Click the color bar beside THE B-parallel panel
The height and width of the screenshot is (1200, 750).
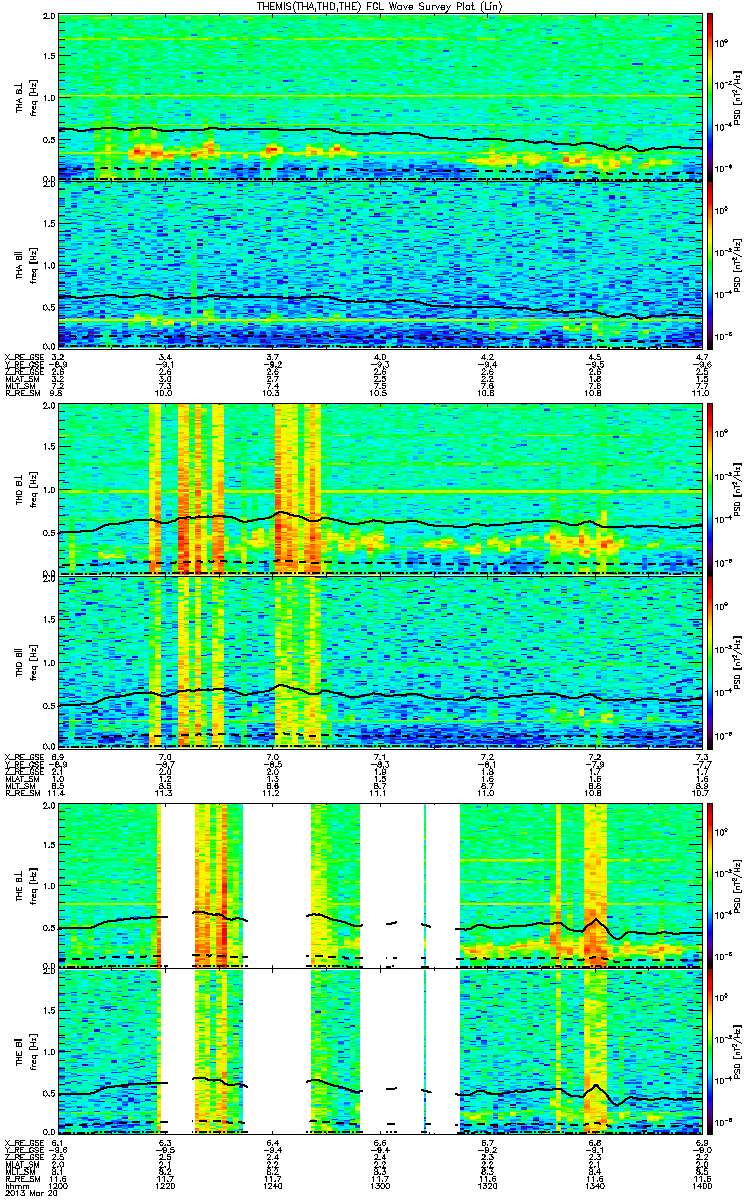709,1052
